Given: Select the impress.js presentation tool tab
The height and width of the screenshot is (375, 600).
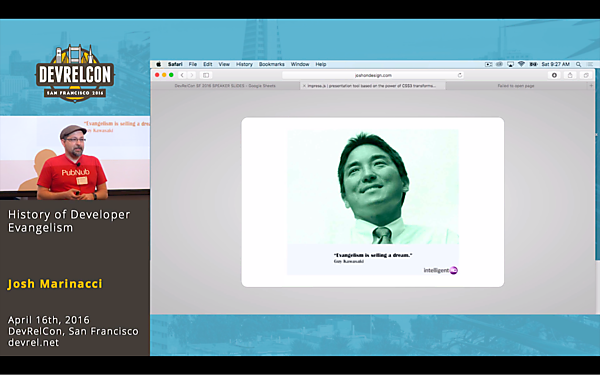Looking at the screenshot, I should 372,86.
